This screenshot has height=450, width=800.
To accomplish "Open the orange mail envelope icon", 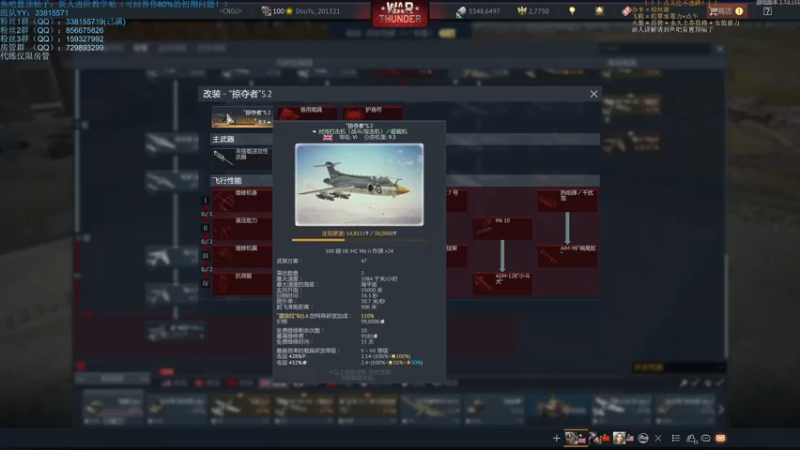I will (720, 438).
